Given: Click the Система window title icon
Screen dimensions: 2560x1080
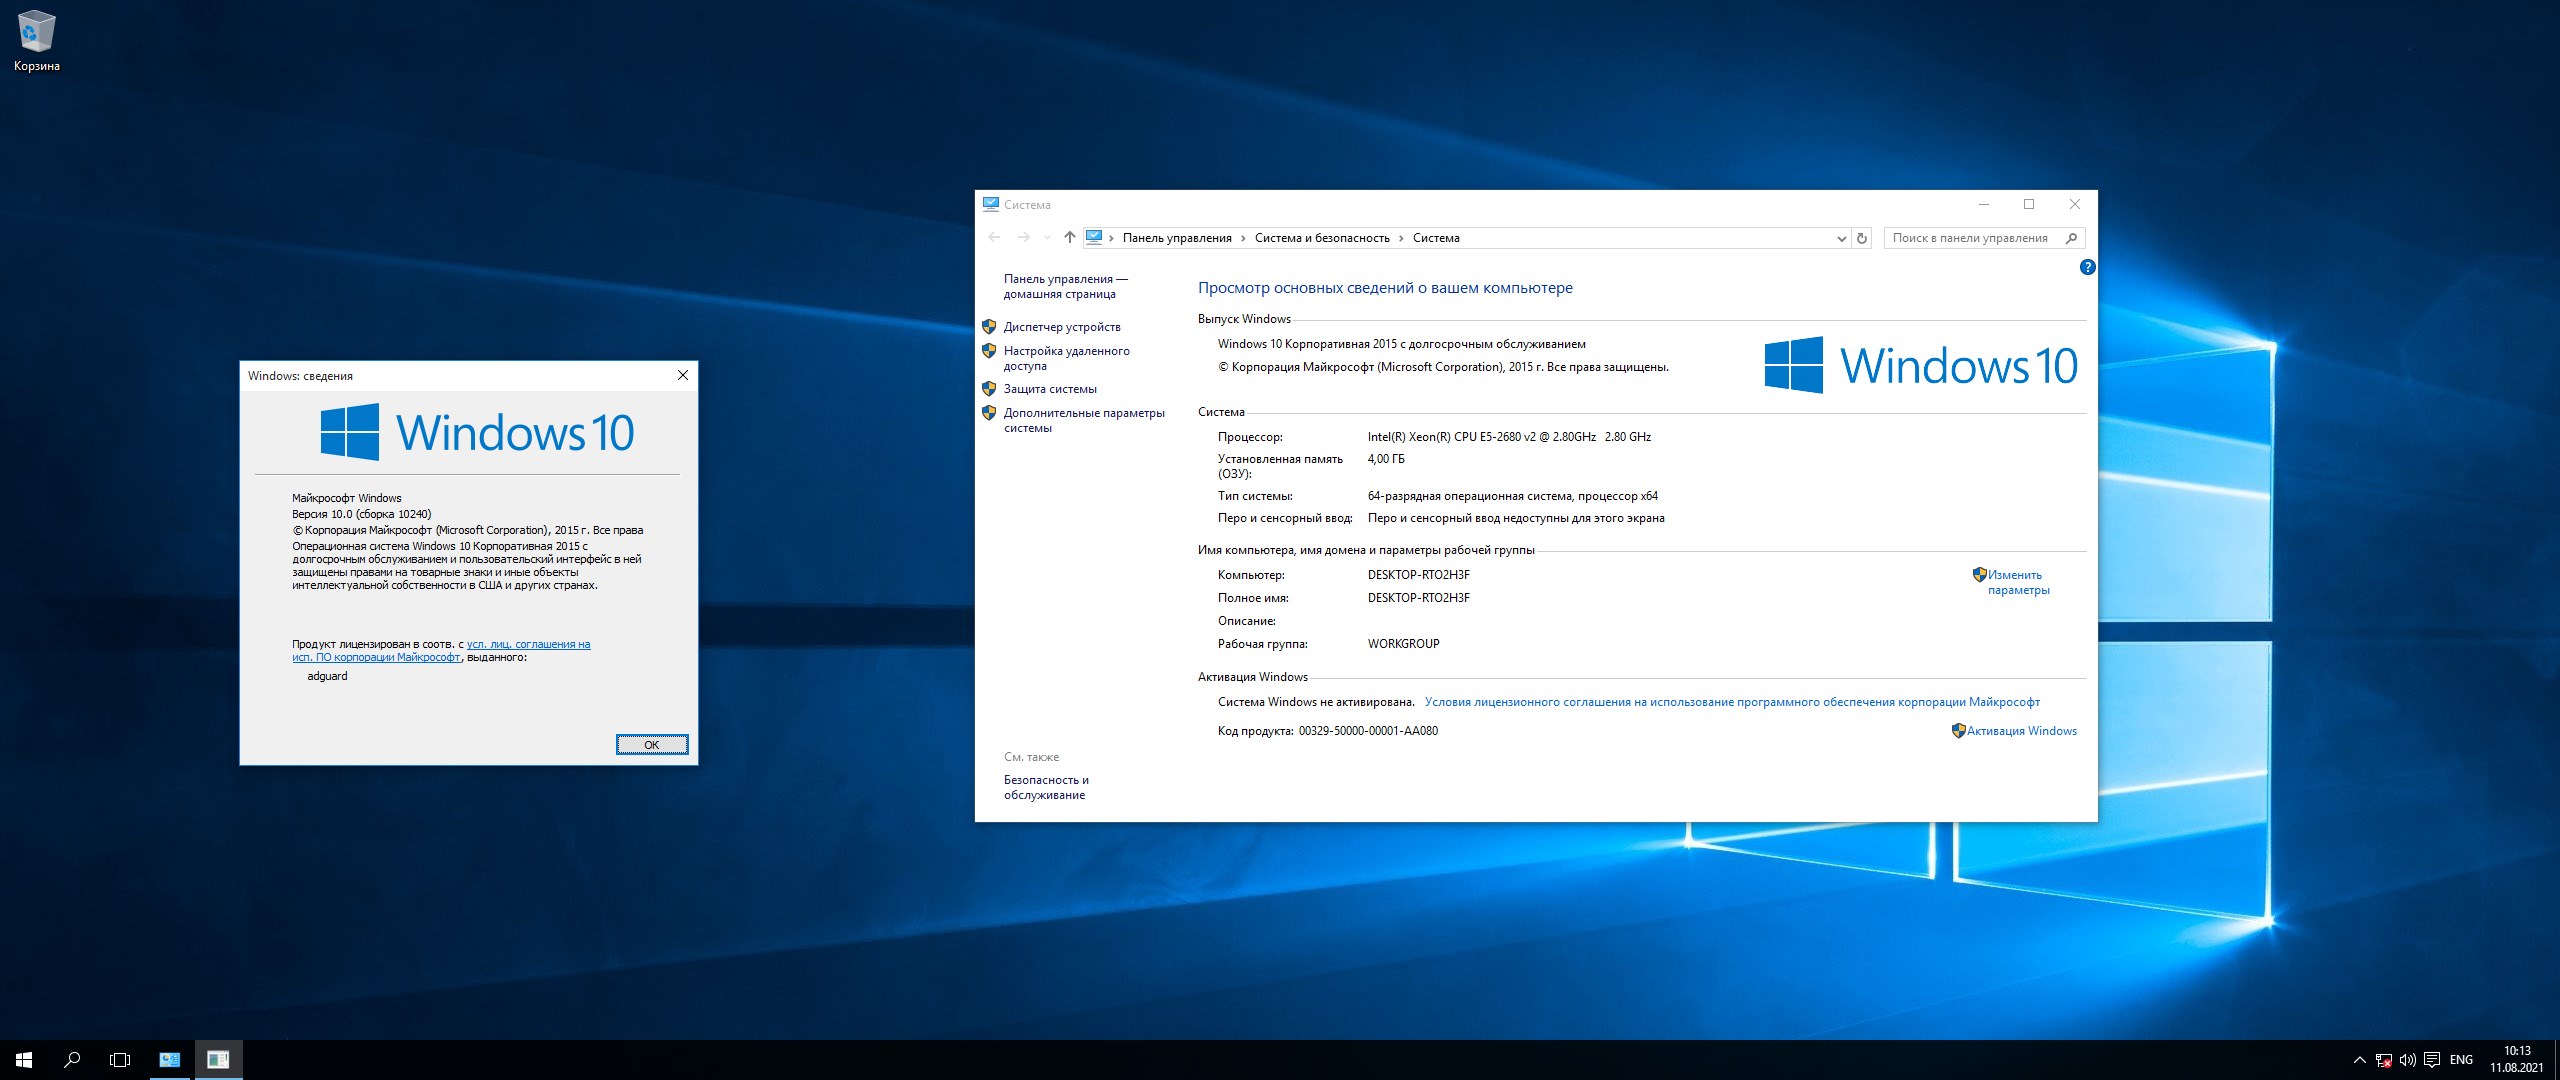Looking at the screenshot, I should tap(991, 204).
